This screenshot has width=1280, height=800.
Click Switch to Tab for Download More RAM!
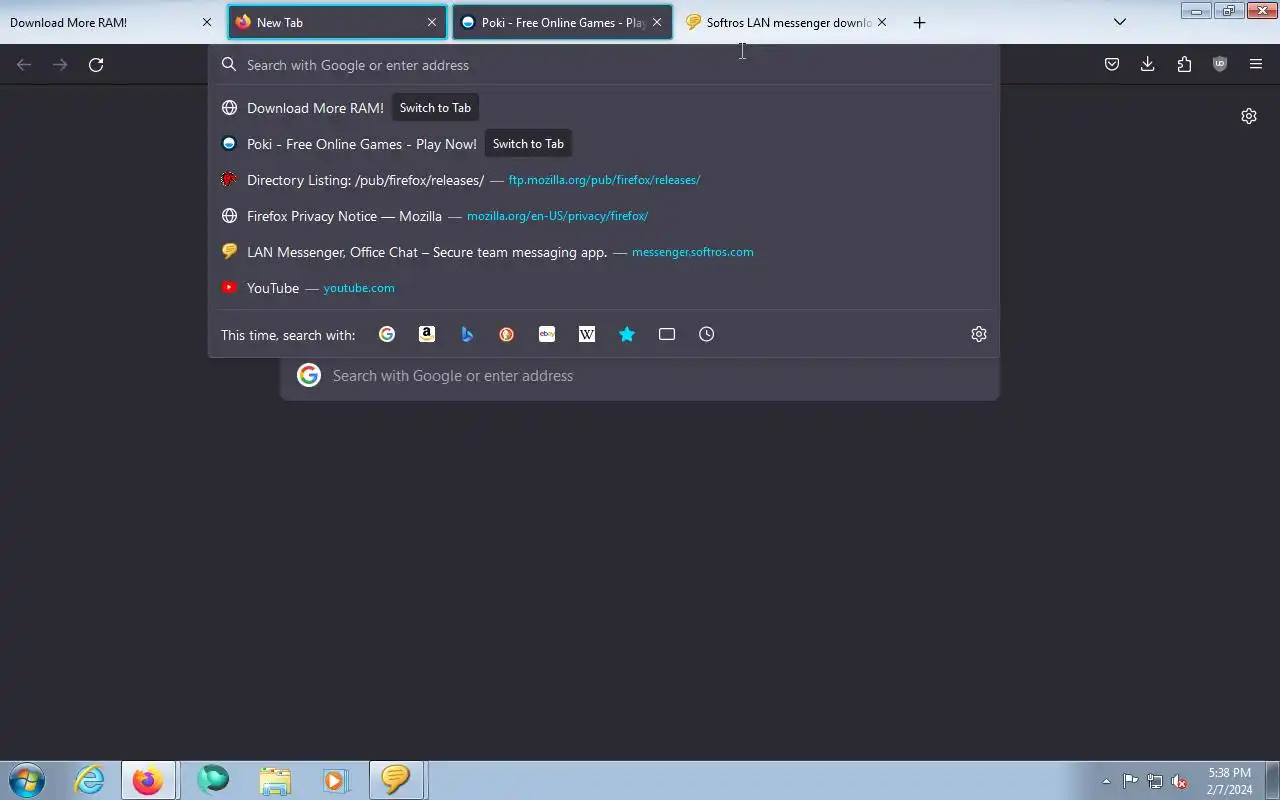click(x=435, y=108)
